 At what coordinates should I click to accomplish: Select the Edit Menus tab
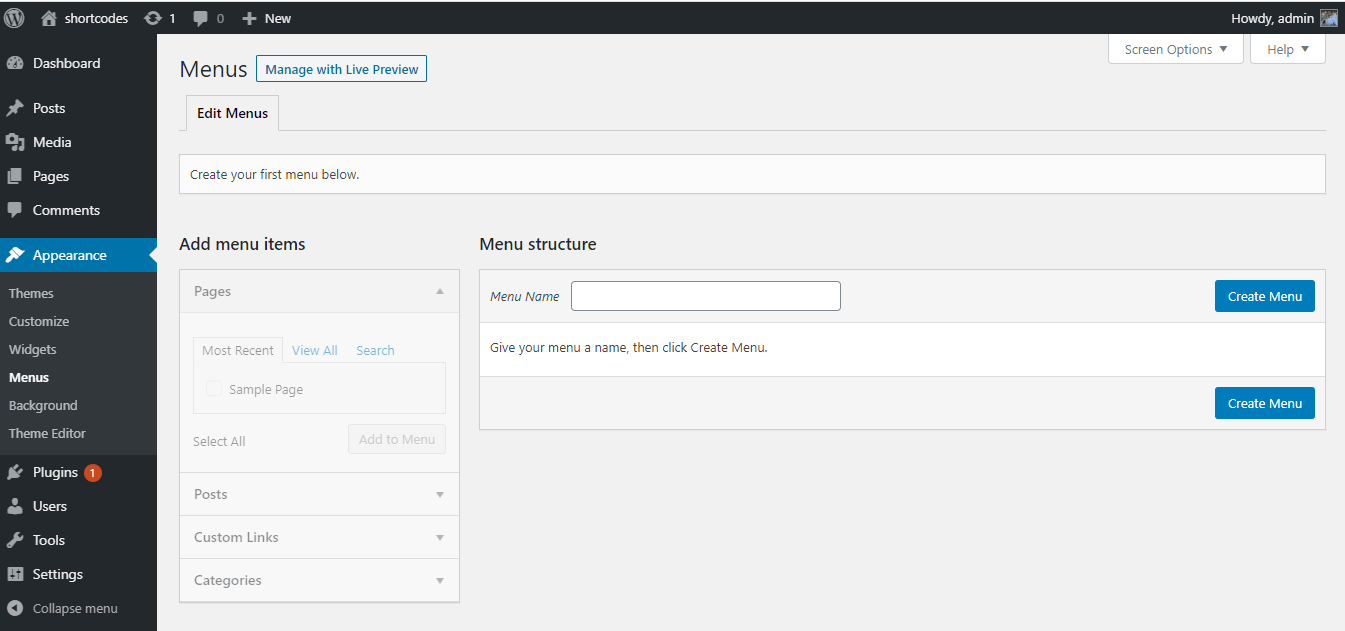coord(232,113)
